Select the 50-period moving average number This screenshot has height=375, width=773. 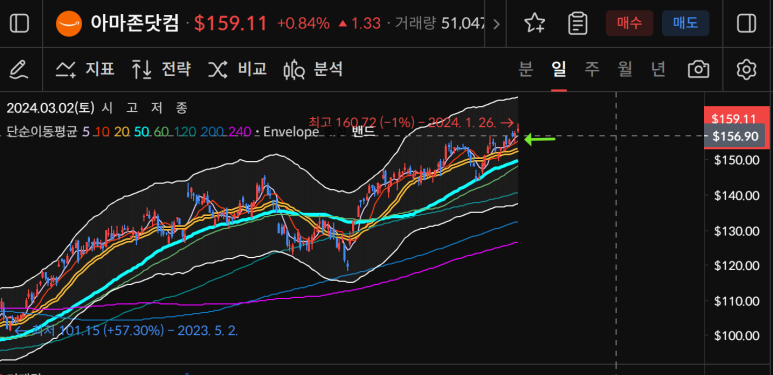[141, 132]
